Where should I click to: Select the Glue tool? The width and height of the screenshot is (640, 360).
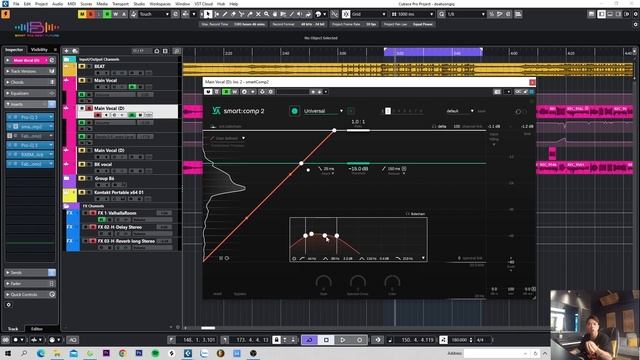[250, 14]
